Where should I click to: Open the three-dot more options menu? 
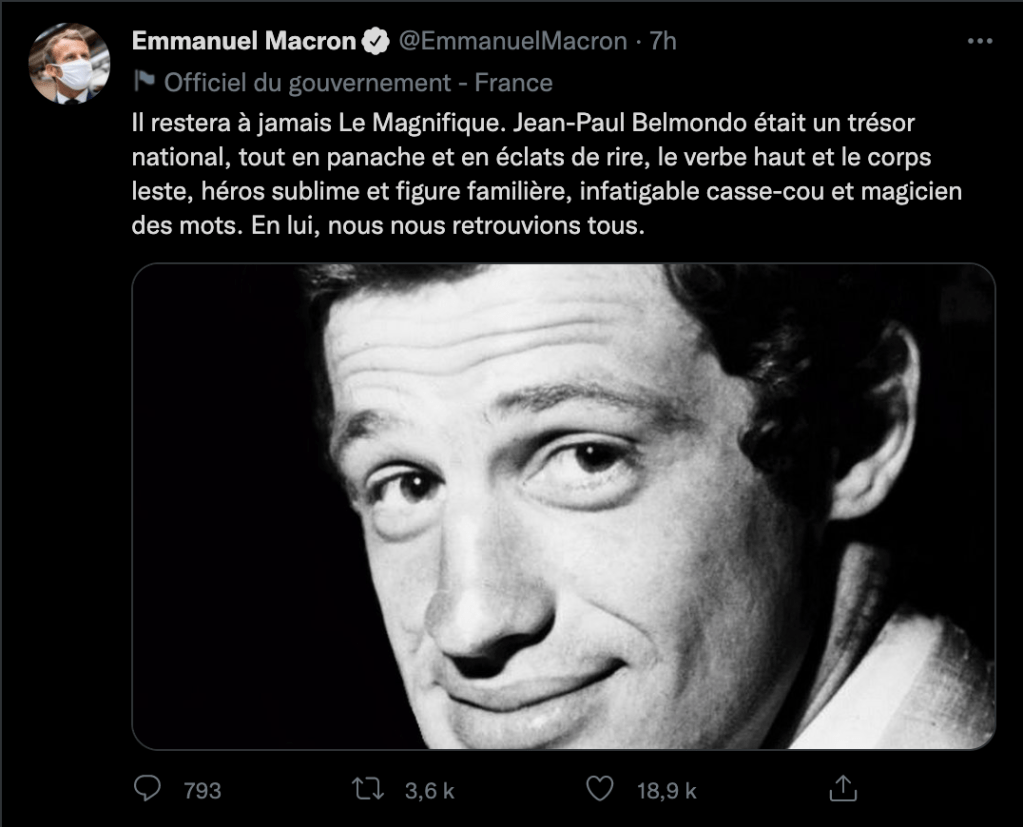tap(979, 42)
